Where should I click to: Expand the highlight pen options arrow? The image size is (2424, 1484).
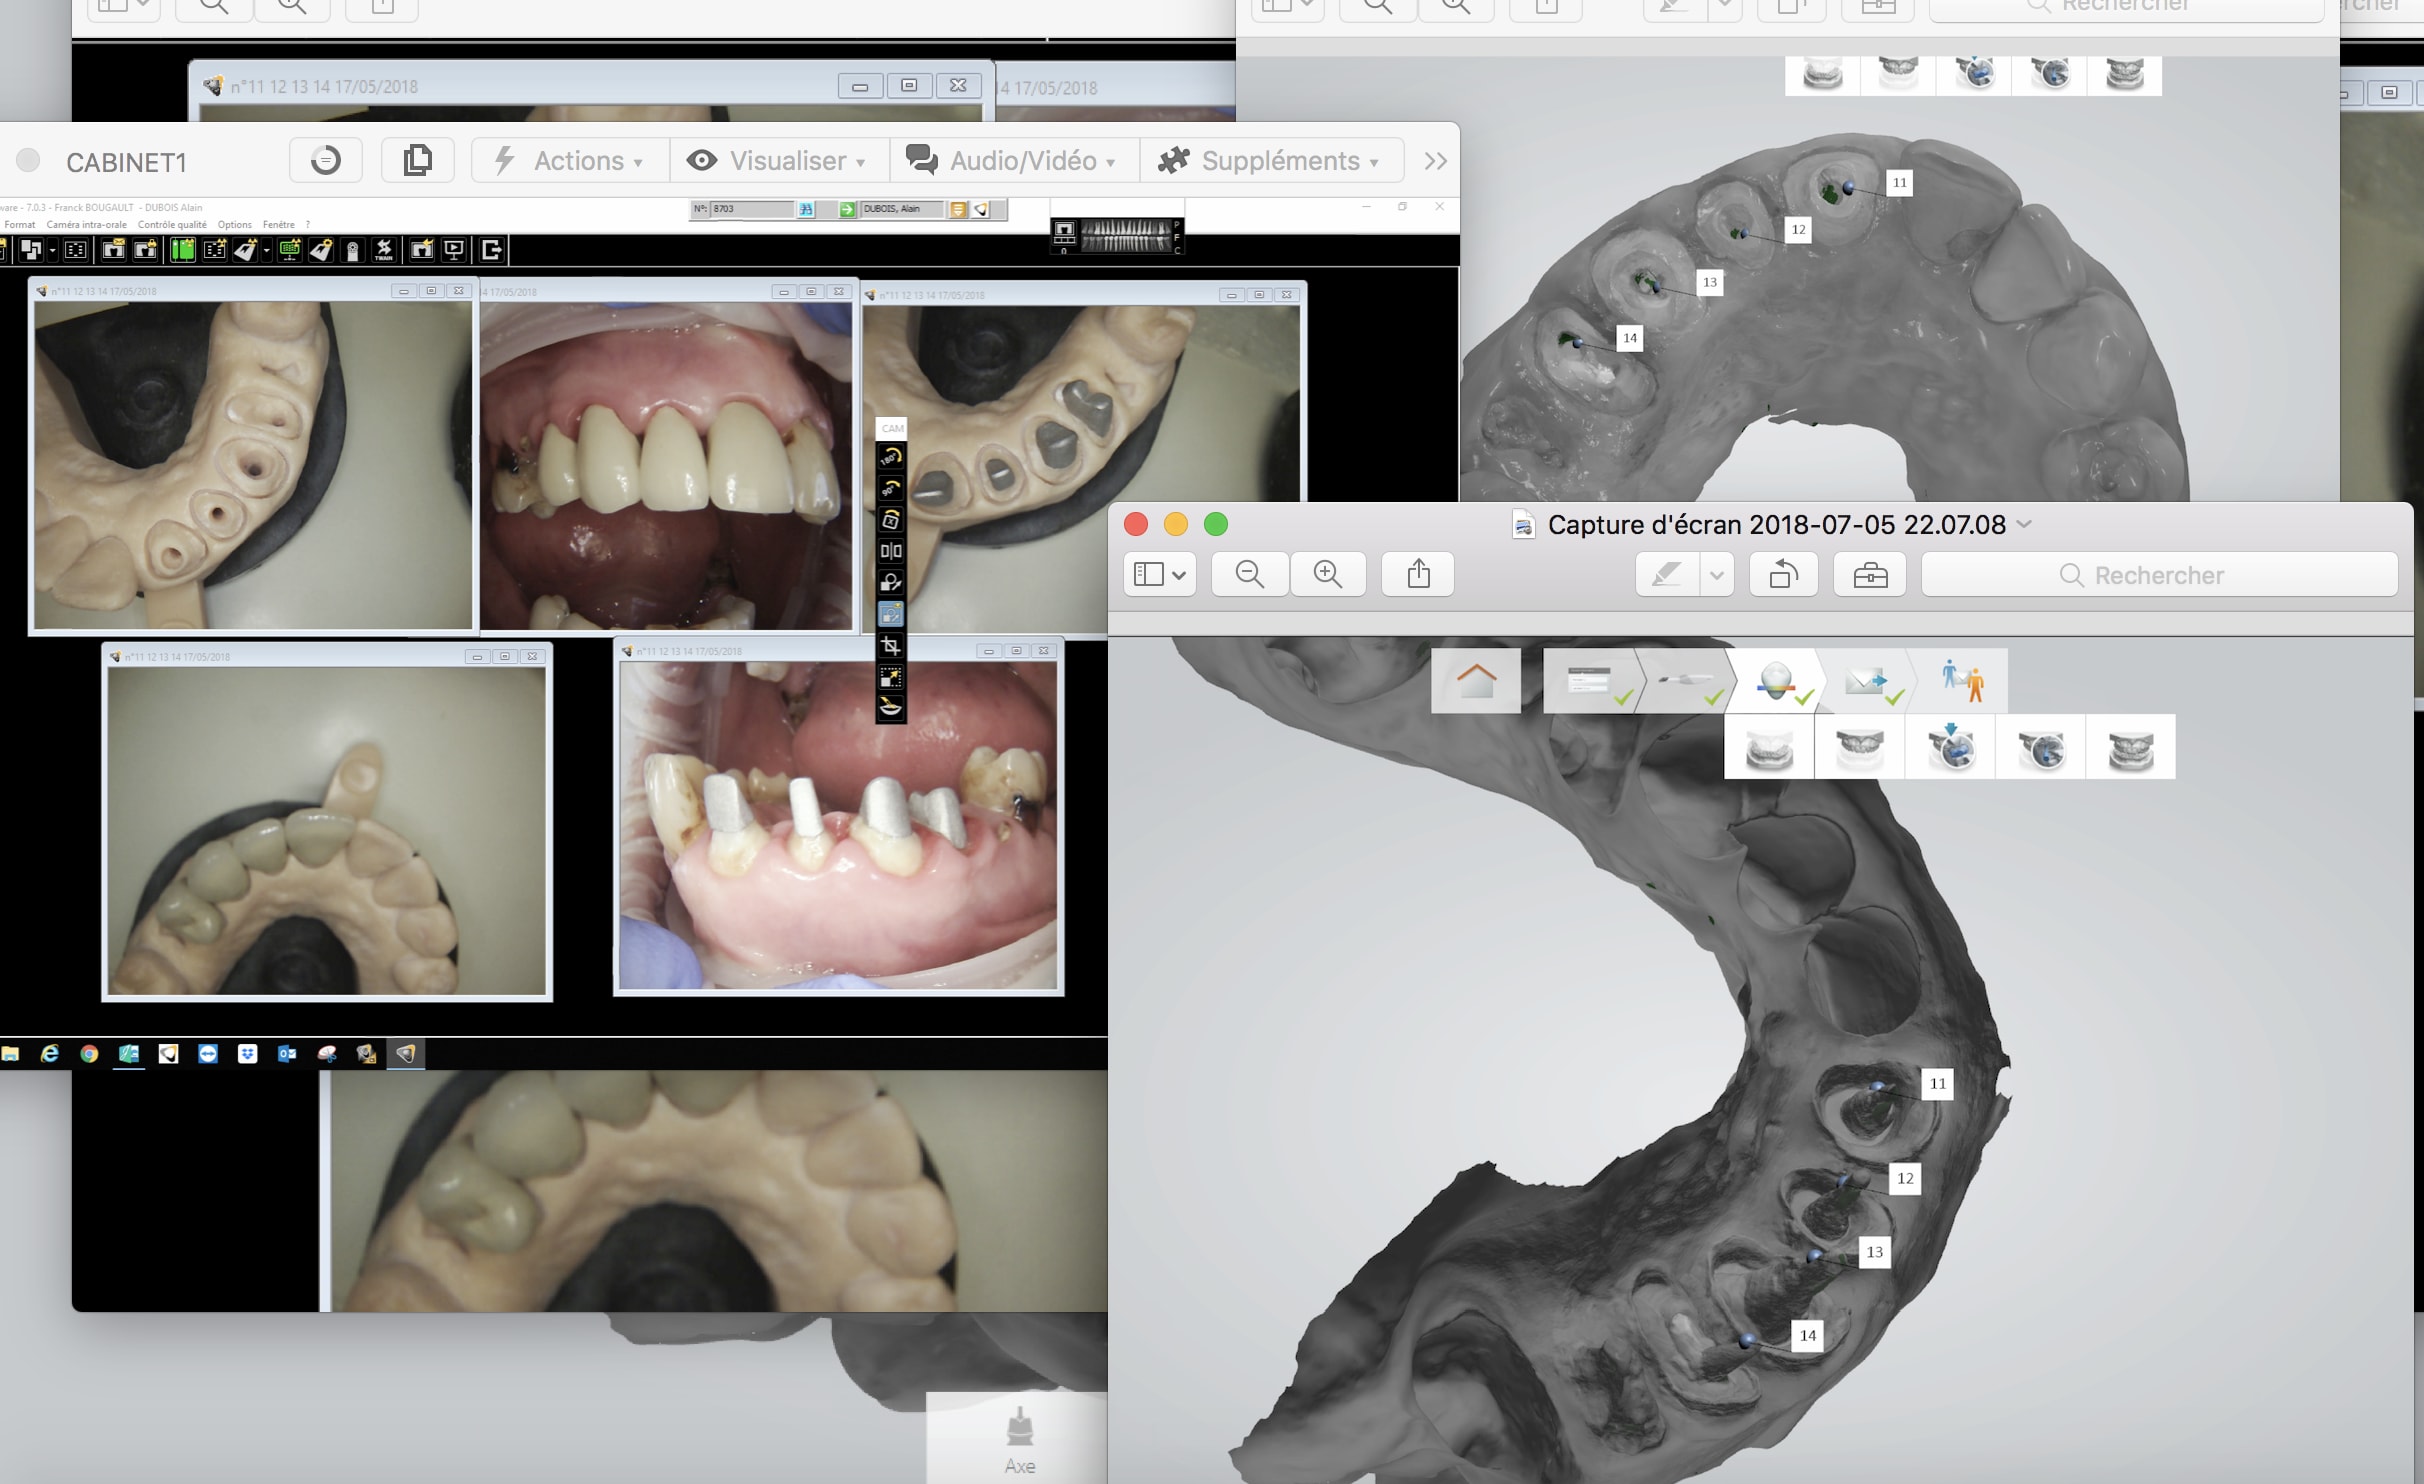coord(1716,574)
